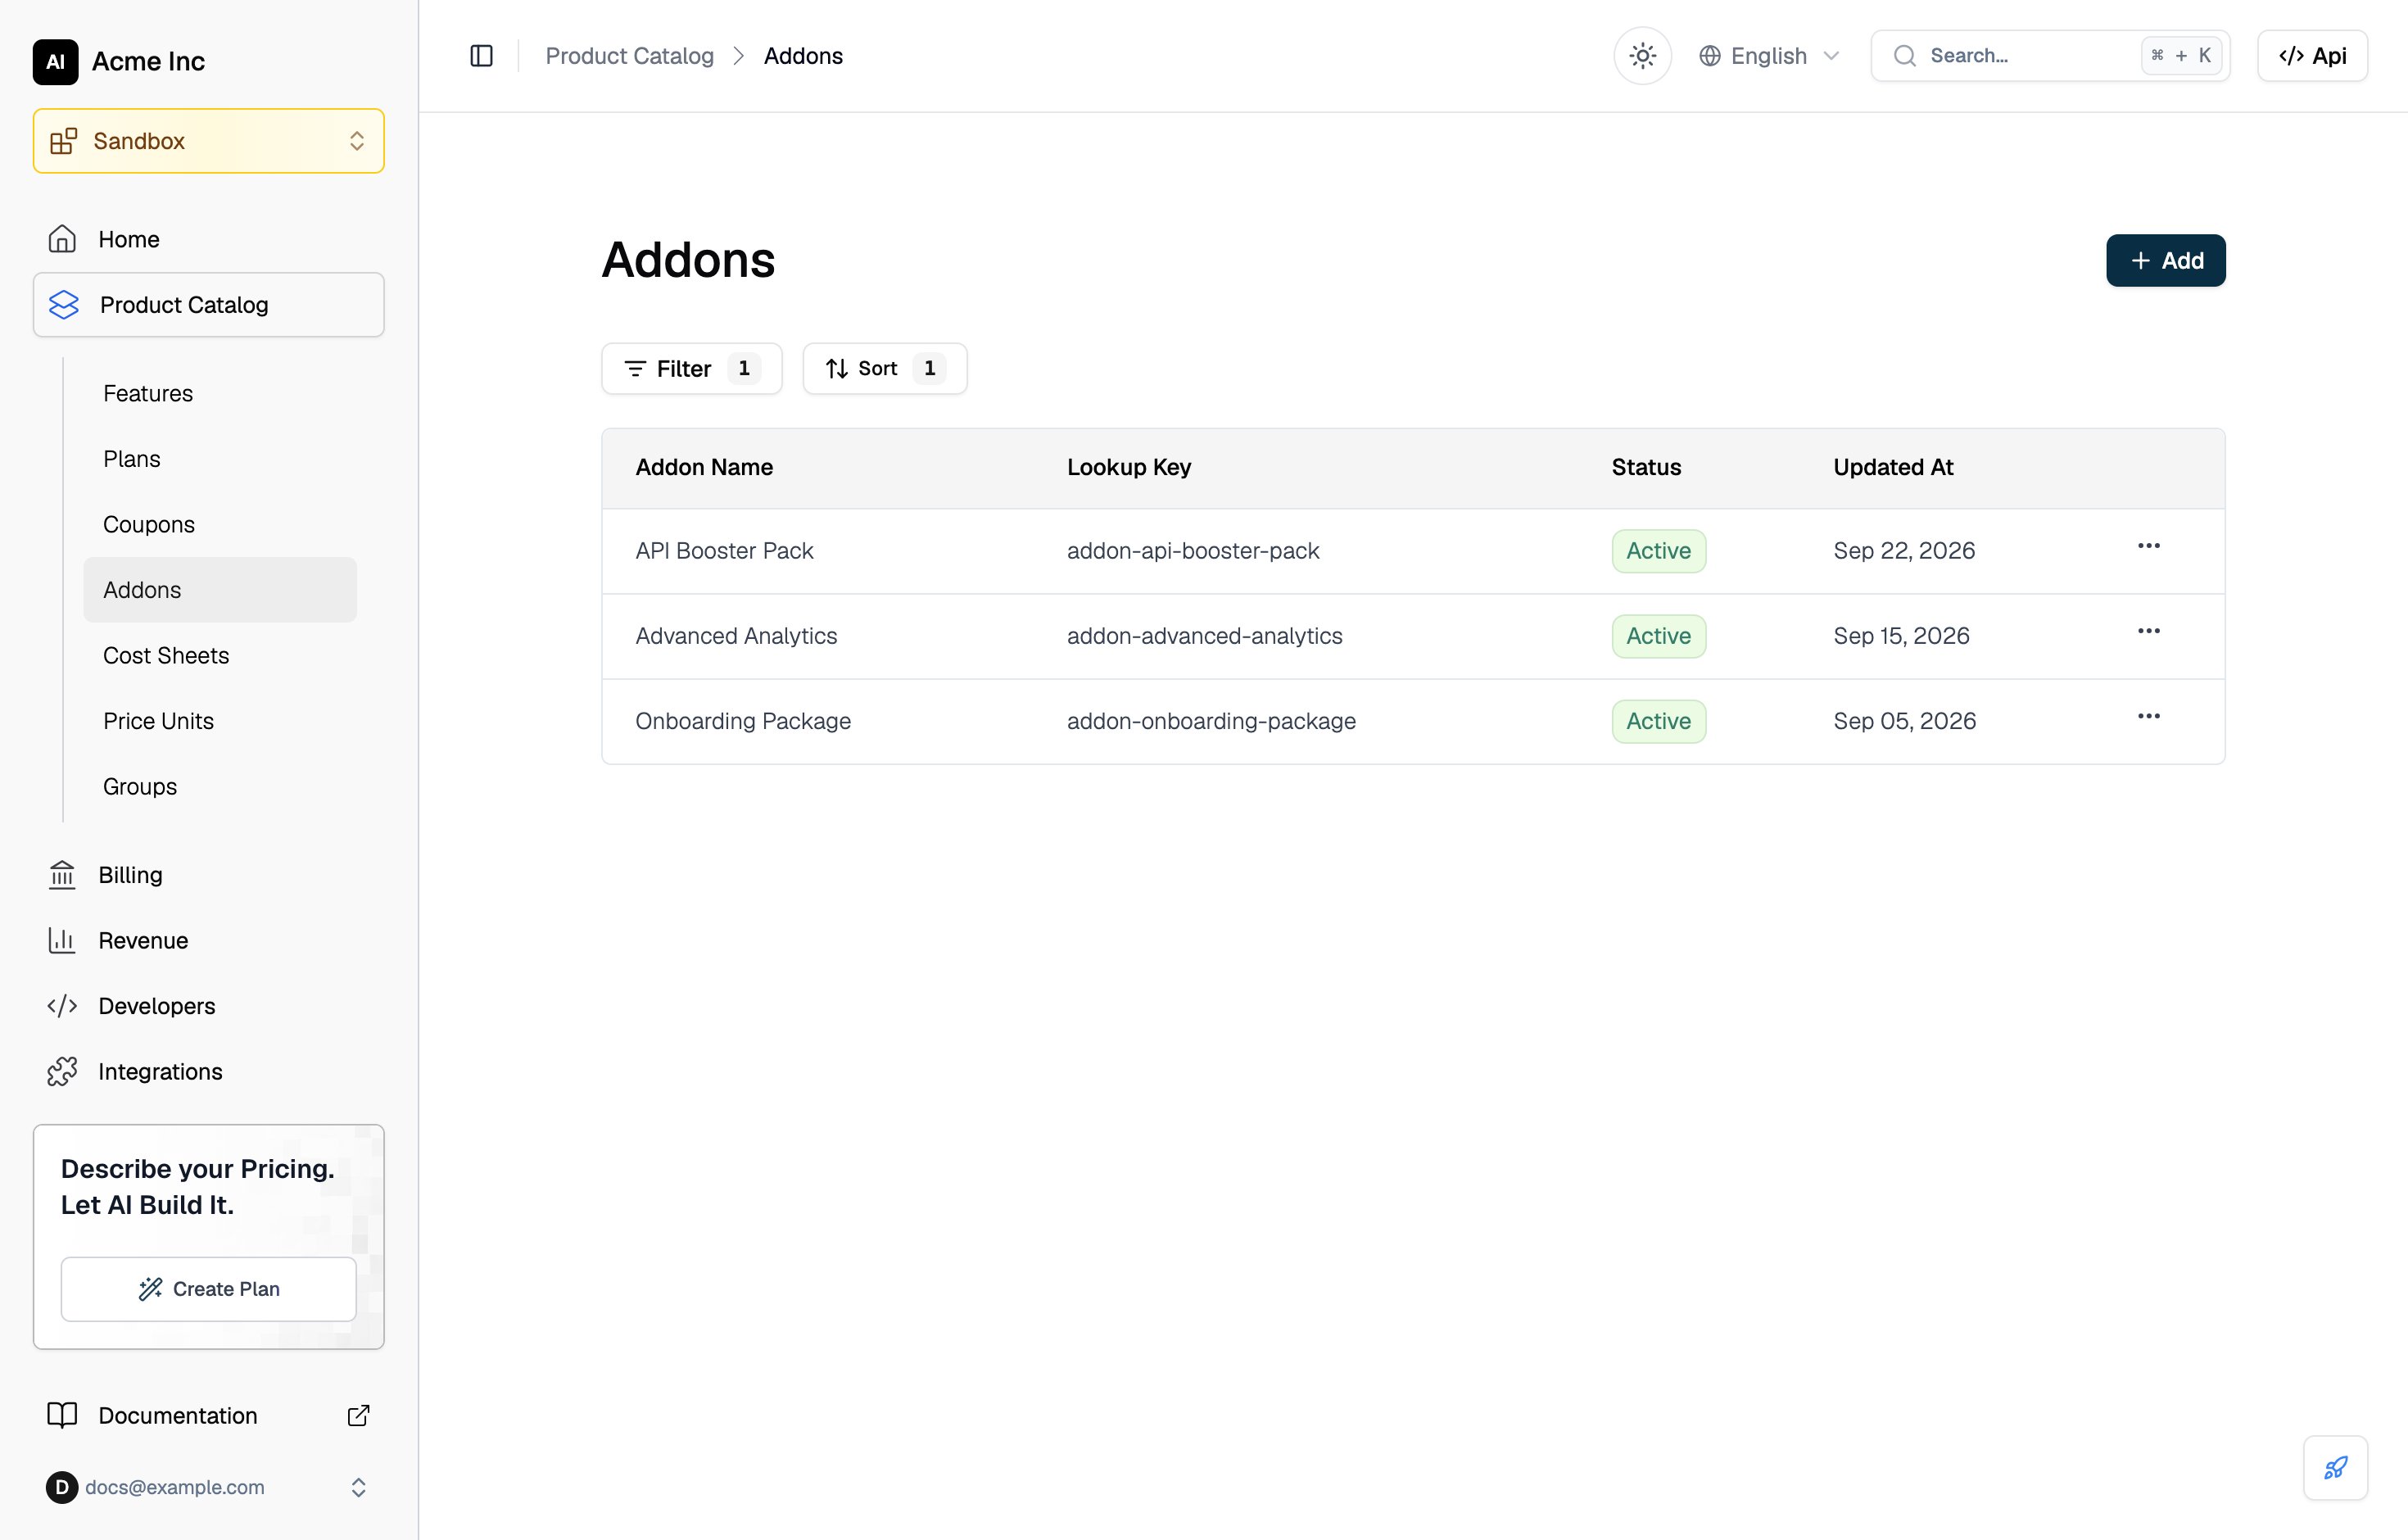Open actions menu for API Booster Pack

click(x=2148, y=546)
